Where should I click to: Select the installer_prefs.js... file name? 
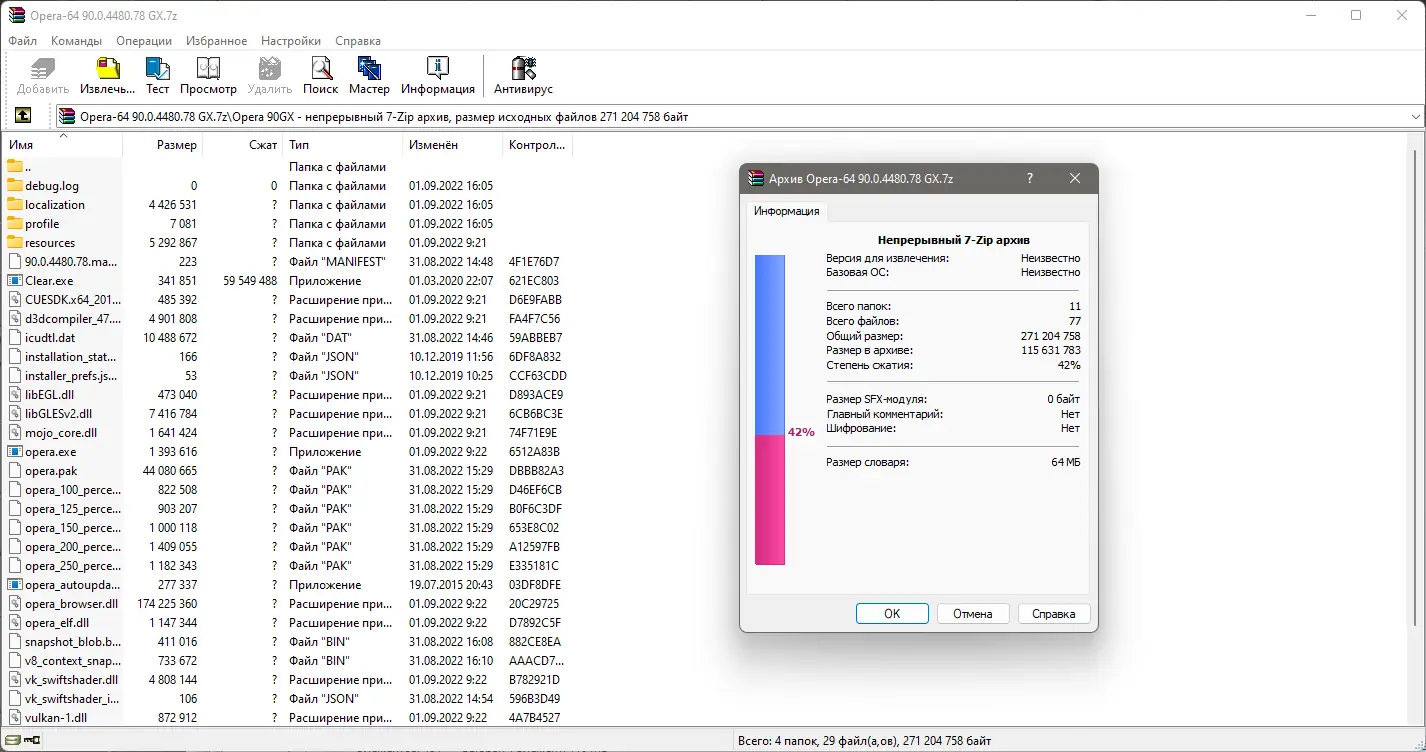click(x=73, y=376)
